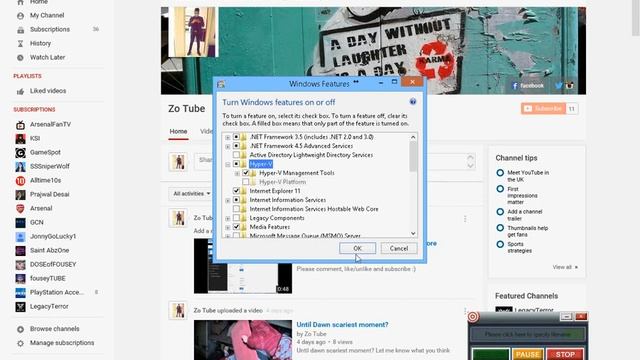Image resolution: width=640 pixels, height=360 pixels.
Task: Expand Channel tips with View all
Action: click(x=565, y=267)
